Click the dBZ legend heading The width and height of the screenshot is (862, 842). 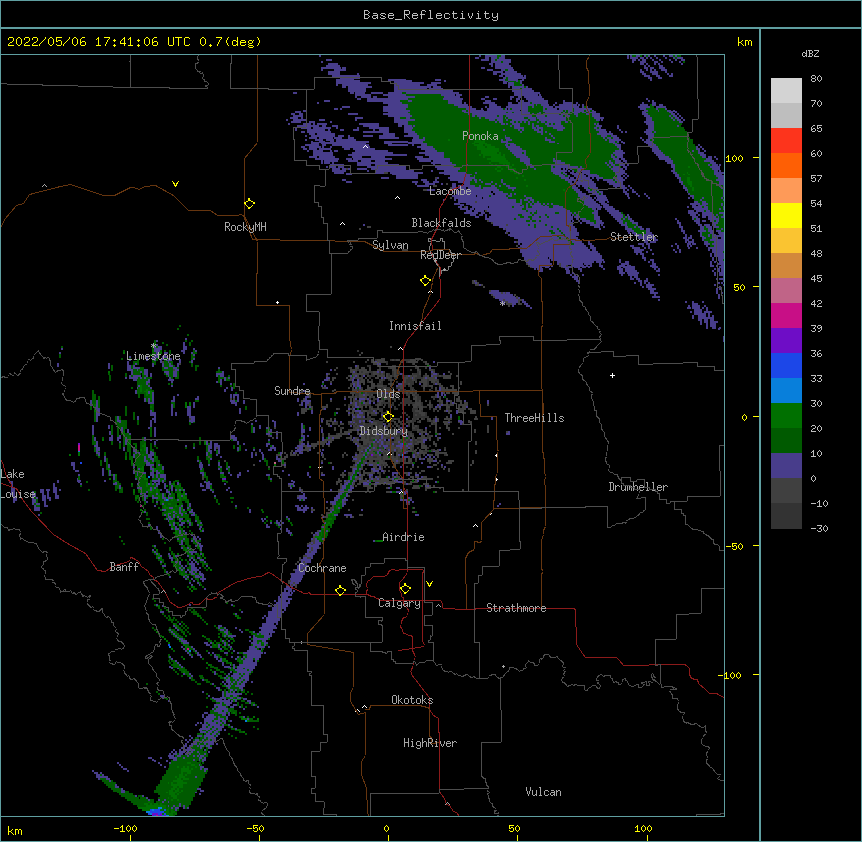click(x=810, y=54)
